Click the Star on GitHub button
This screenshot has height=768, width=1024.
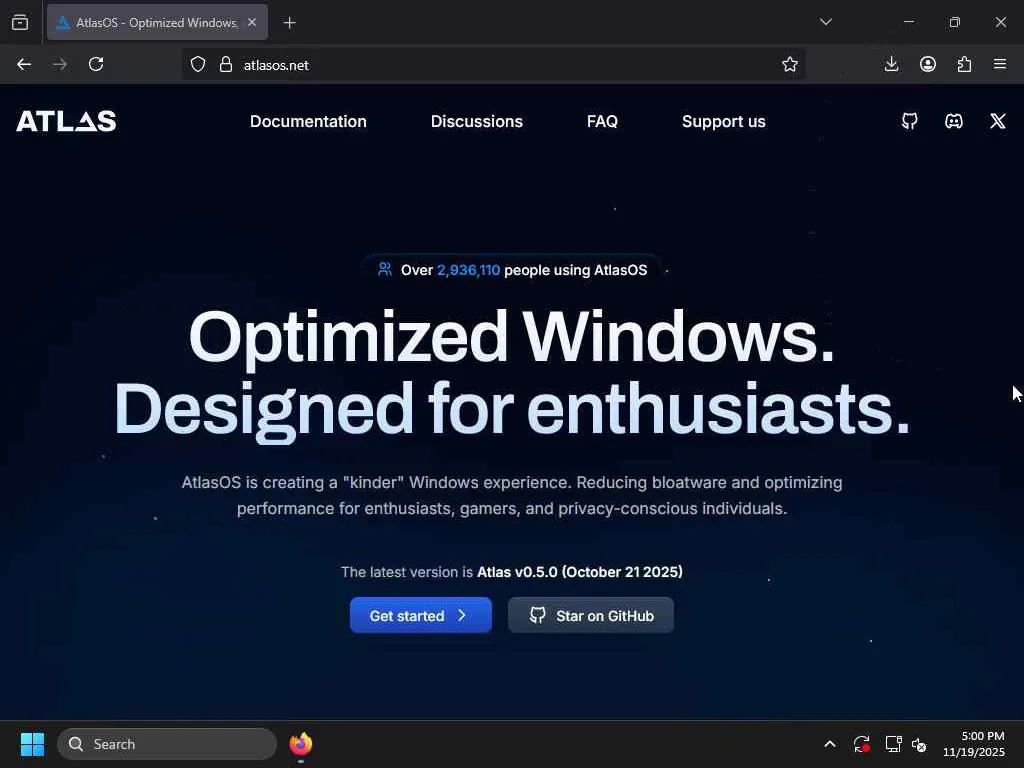pyautogui.click(x=590, y=615)
